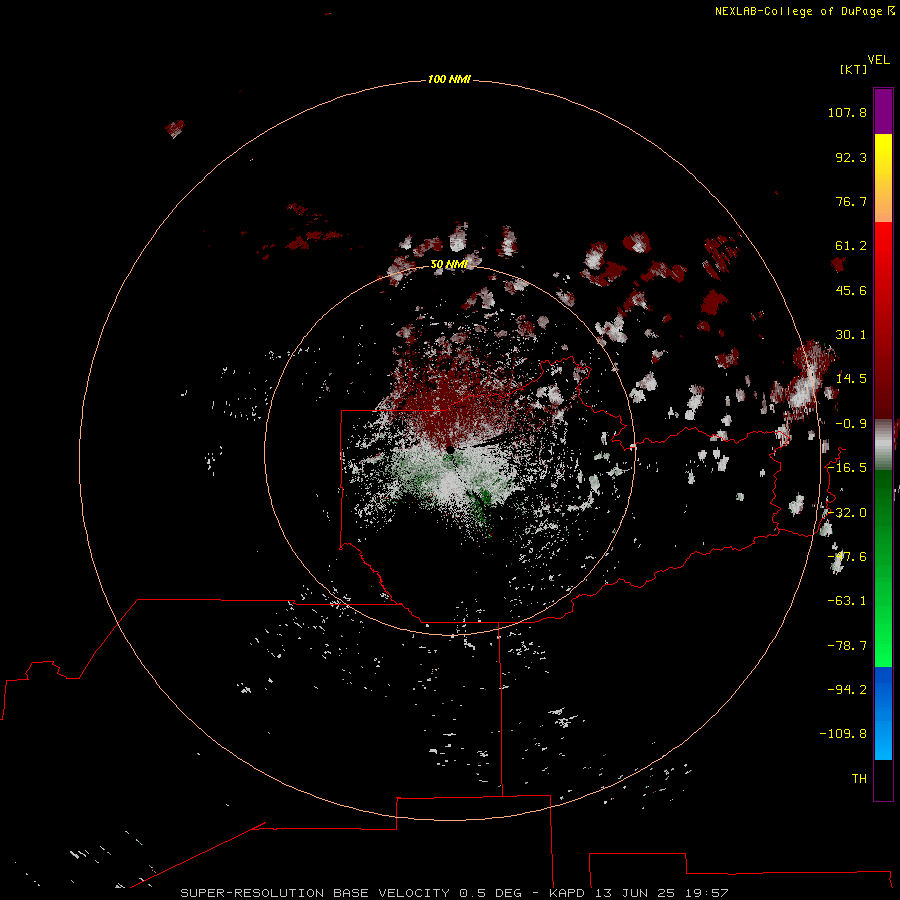Viewport: 900px width, 900px height.
Task: Click the -32.0 legend value
Action: click(847, 513)
